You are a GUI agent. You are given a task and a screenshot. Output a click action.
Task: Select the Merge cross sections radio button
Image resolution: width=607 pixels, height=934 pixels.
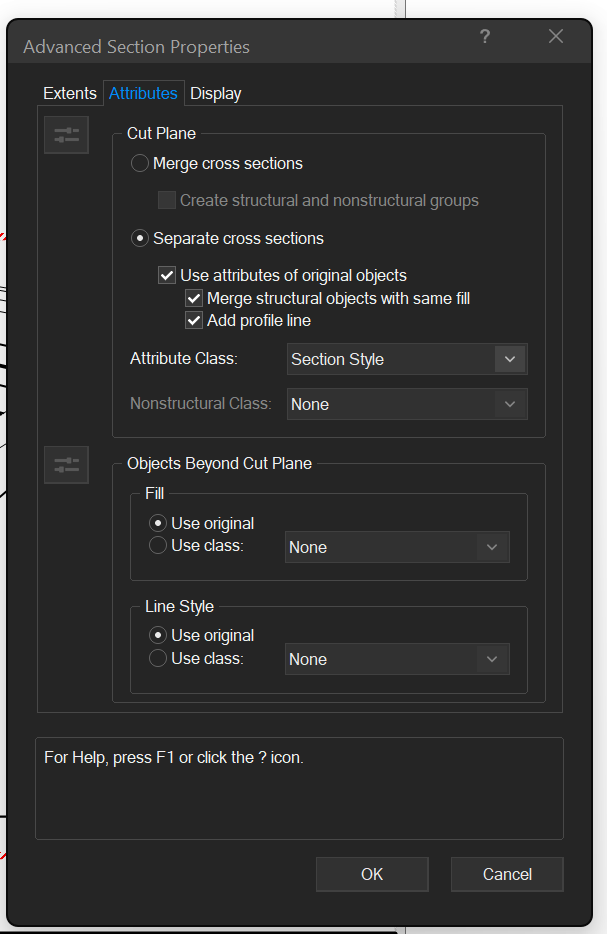pos(141,164)
